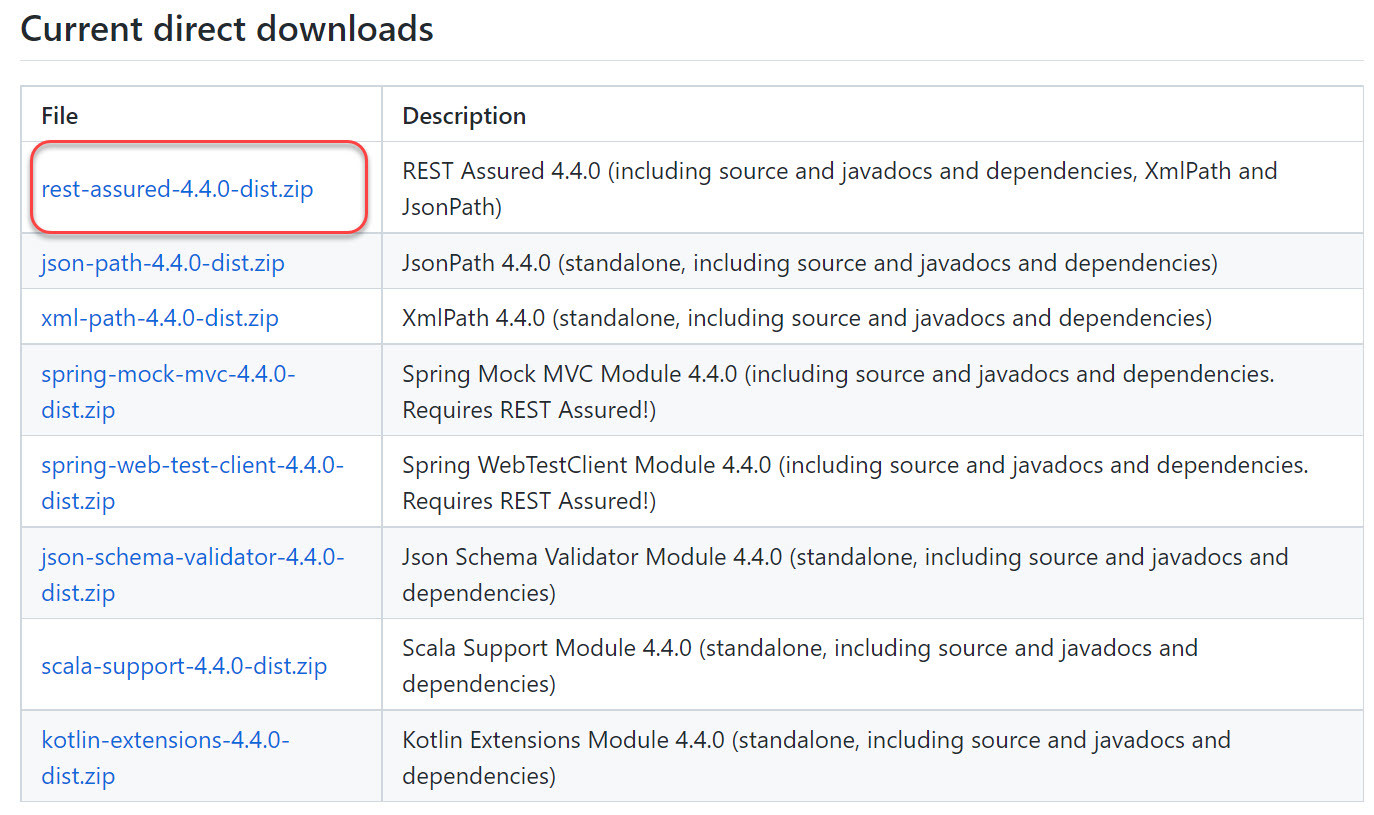The image size is (1374, 815).
Task: Click the 'File' column header
Action: [60, 115]
